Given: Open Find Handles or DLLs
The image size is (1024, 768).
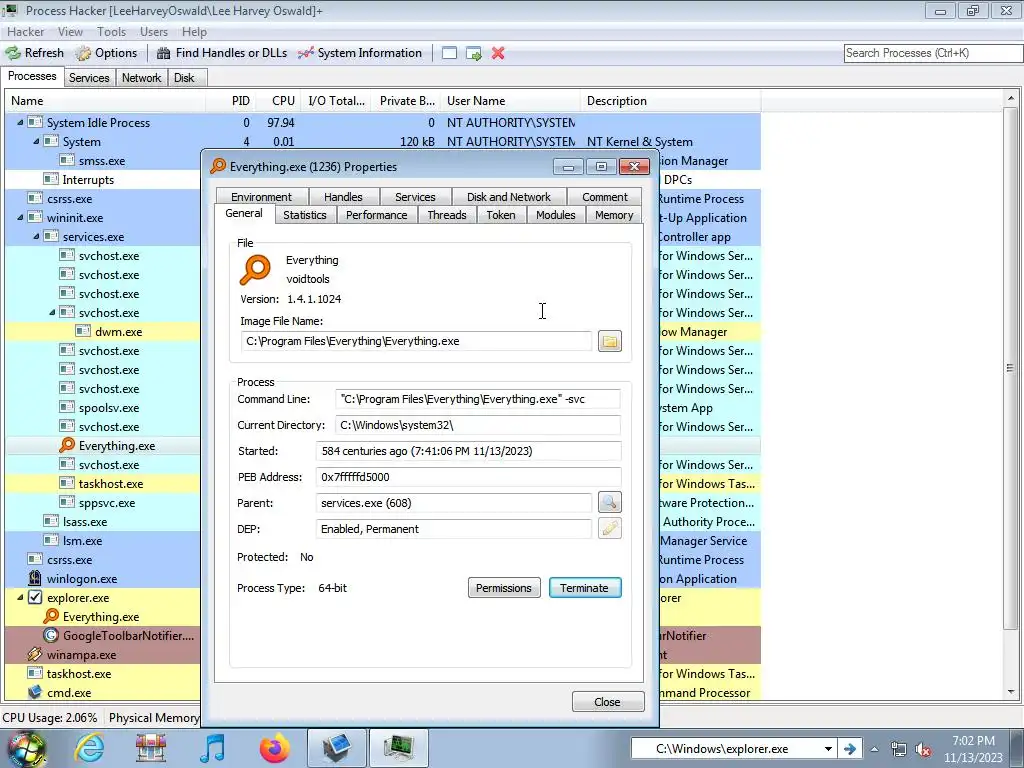Looking at the screenshot, I should (x=222, y=53).
